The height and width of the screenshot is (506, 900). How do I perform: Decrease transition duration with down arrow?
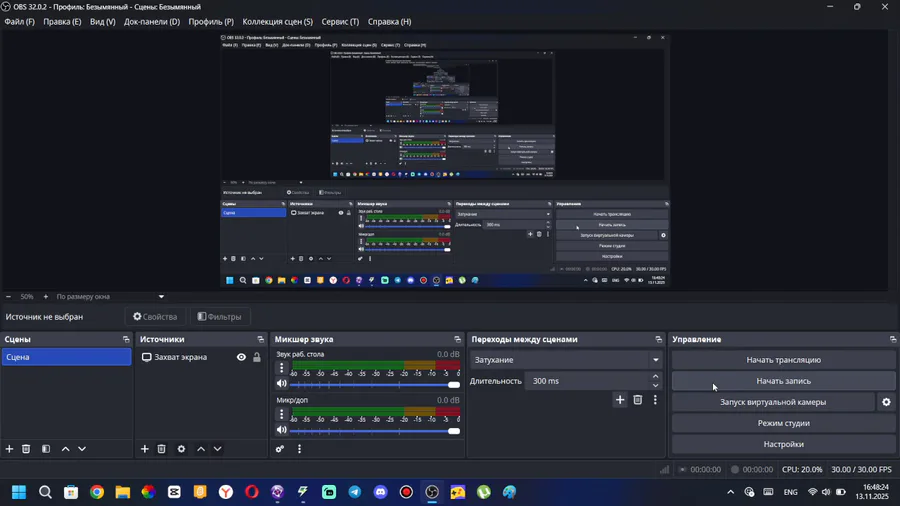coord(655,386)
